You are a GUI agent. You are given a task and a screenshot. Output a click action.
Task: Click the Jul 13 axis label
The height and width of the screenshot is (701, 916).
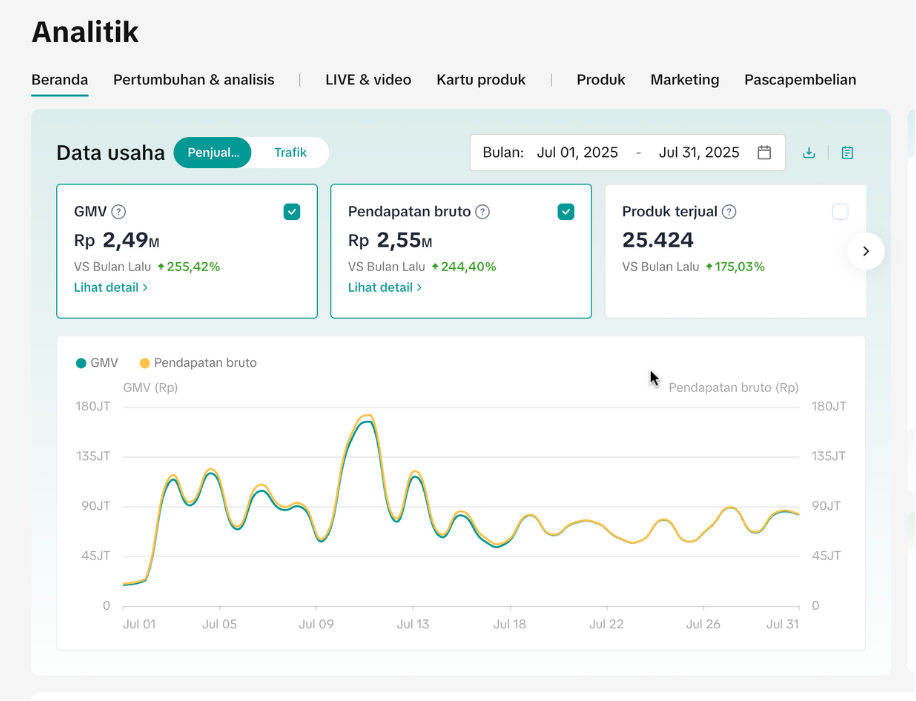[413, 624]
